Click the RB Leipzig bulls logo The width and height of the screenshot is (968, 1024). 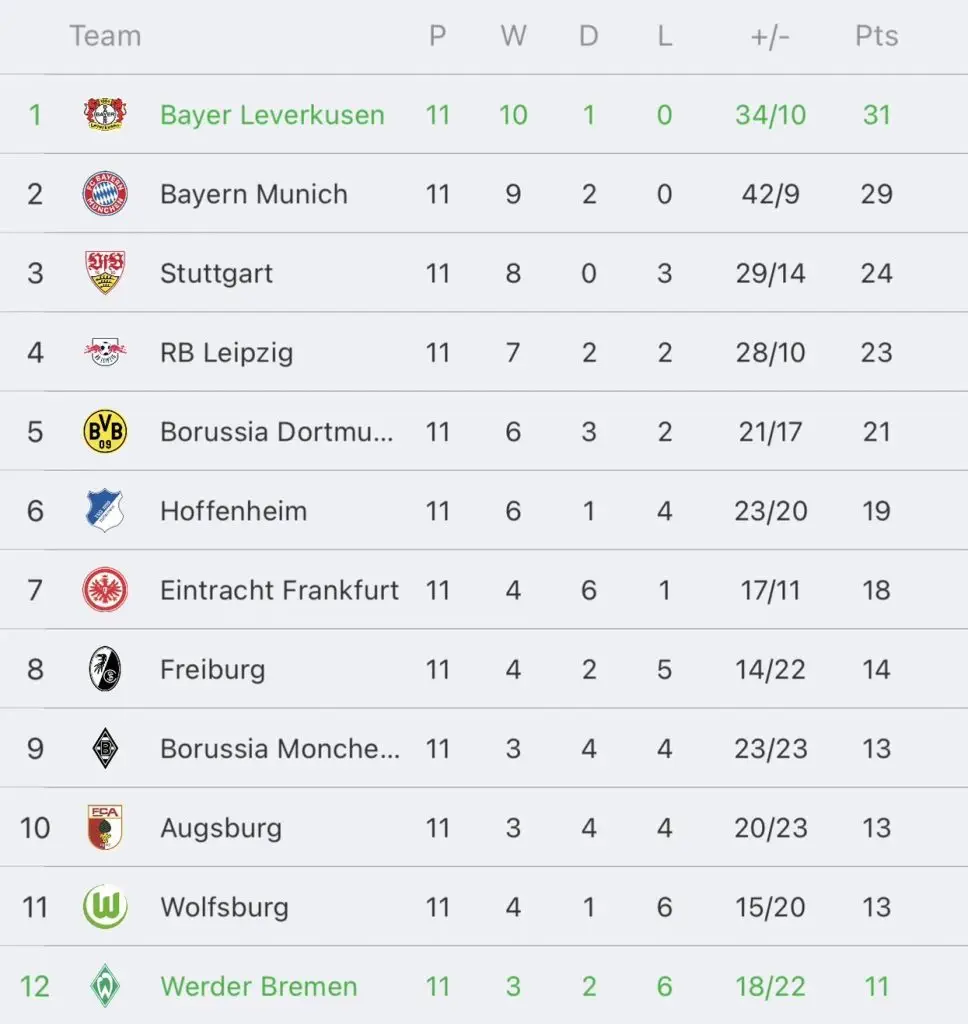[105, 352]
